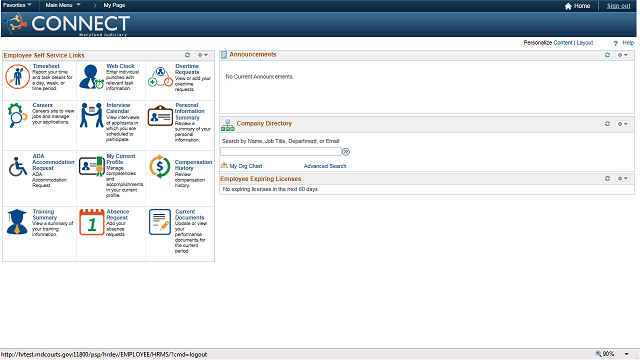Image resolution: width=640 pixels, height=360 pixels.
Task: Focus the Company Directory search field
Action: (x=281, y=152)
